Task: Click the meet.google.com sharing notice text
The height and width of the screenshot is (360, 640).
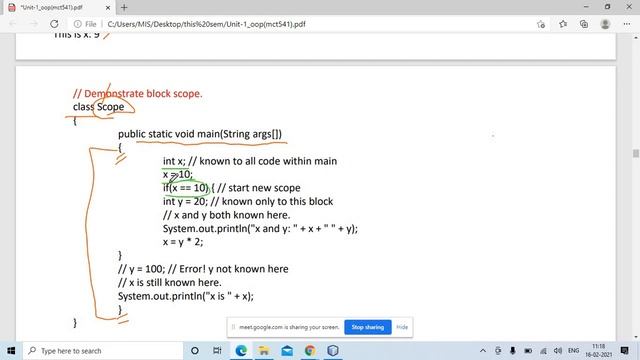Action: [x=289, y=327]
